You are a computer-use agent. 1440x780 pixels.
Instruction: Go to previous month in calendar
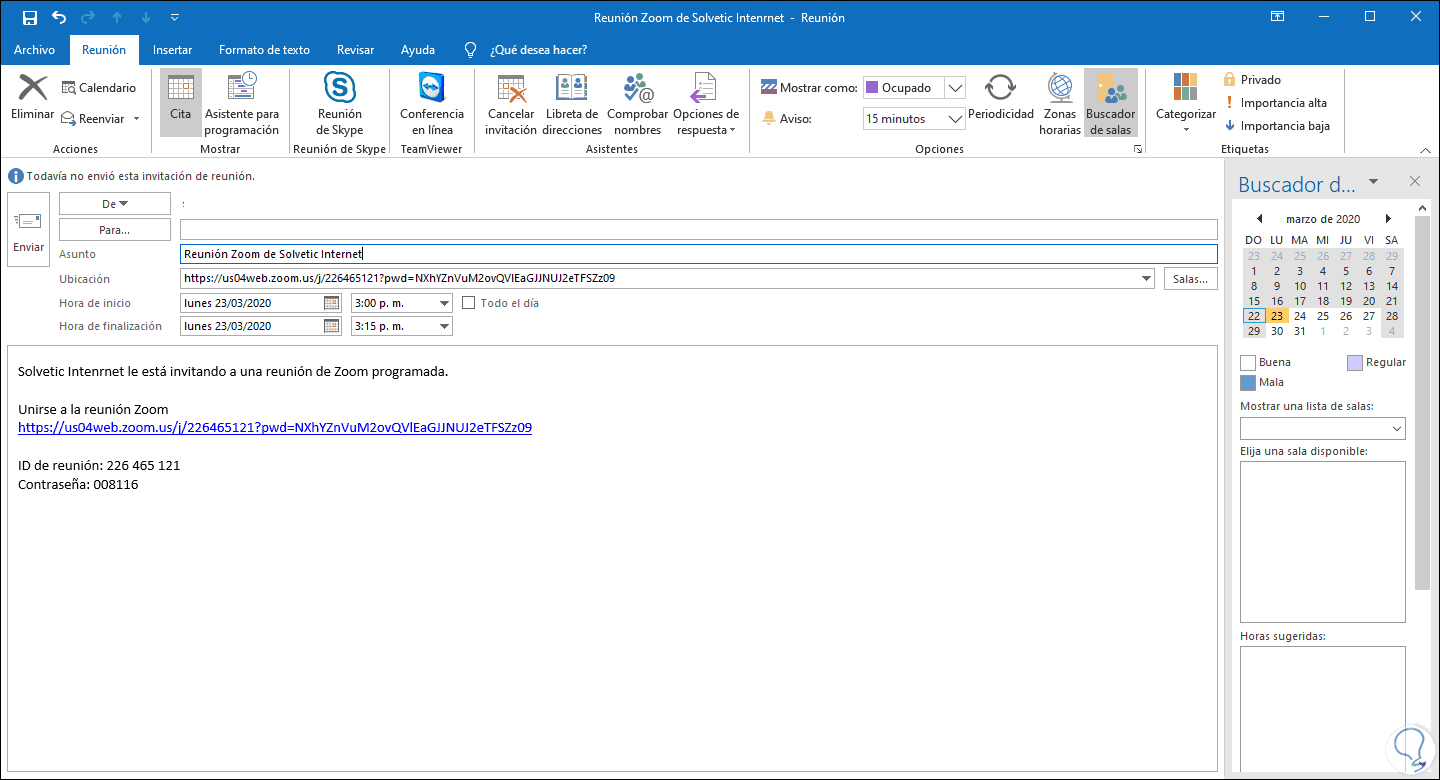click(1259, 219)
